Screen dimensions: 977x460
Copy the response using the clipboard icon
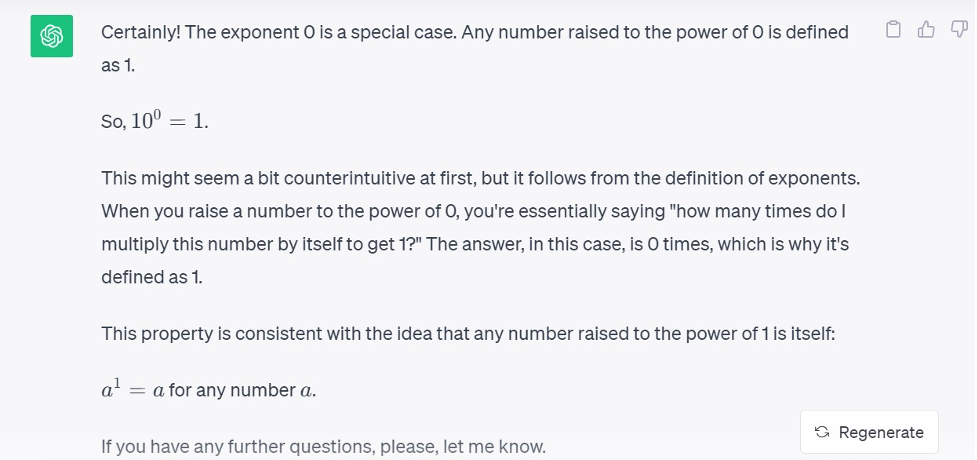click(893, 29)
